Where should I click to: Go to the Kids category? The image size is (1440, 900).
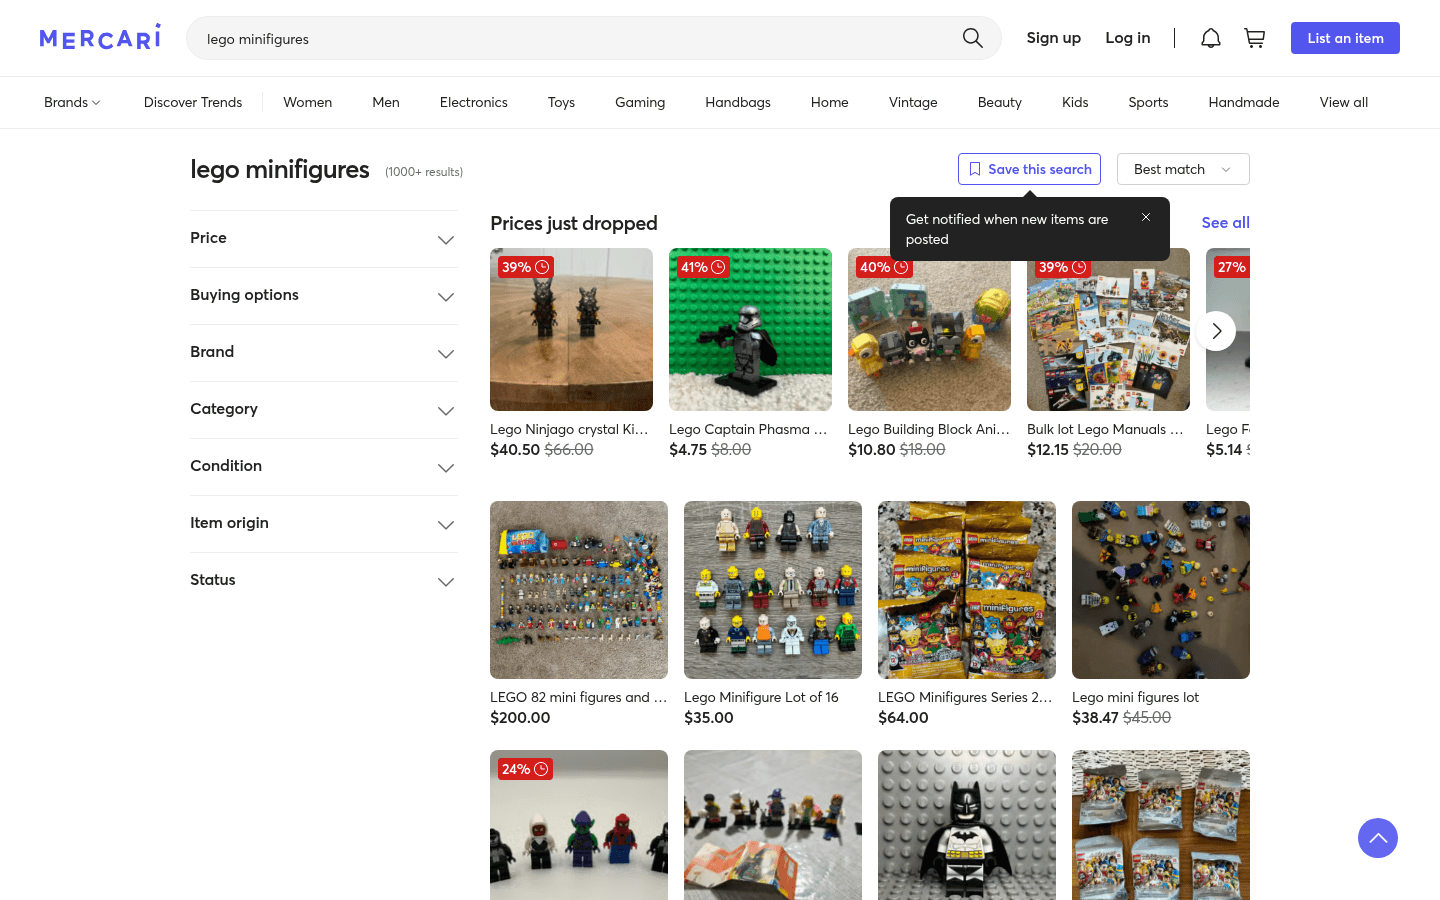[1075, 102]
